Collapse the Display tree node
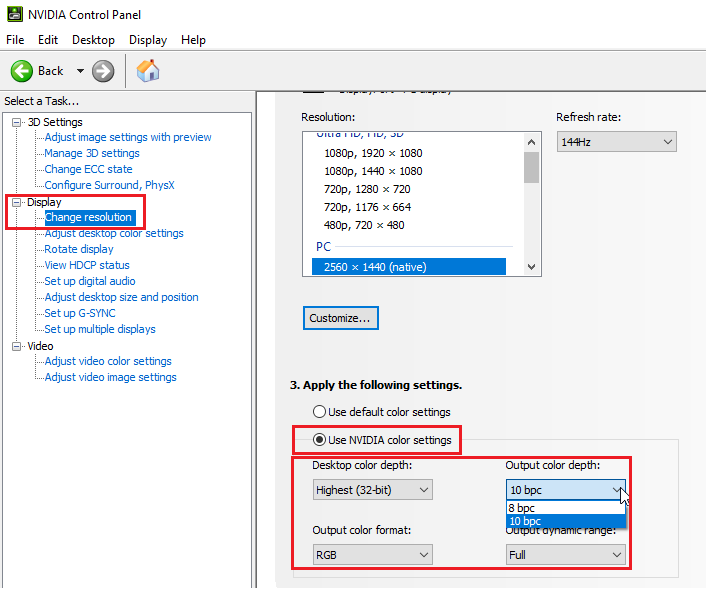Image resolution: width=722 pixels, height=599 pixels. [x=16, y=202]
